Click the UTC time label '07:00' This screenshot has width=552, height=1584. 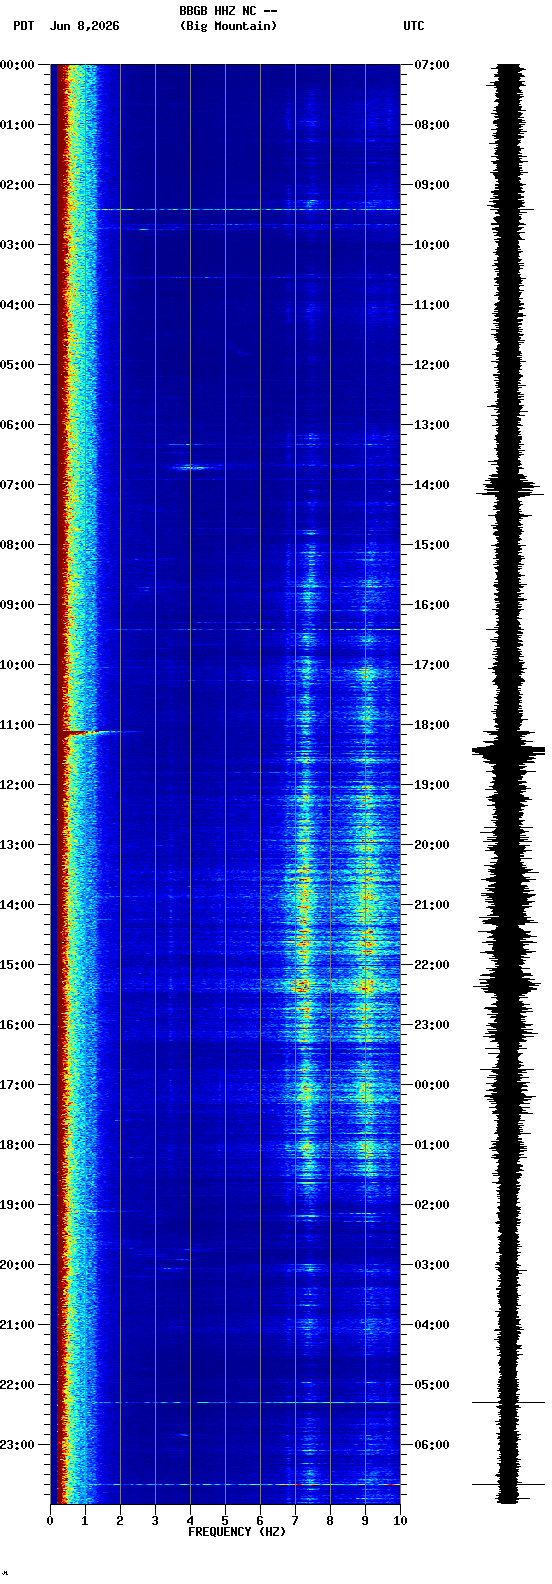click(x=432, y=65)
